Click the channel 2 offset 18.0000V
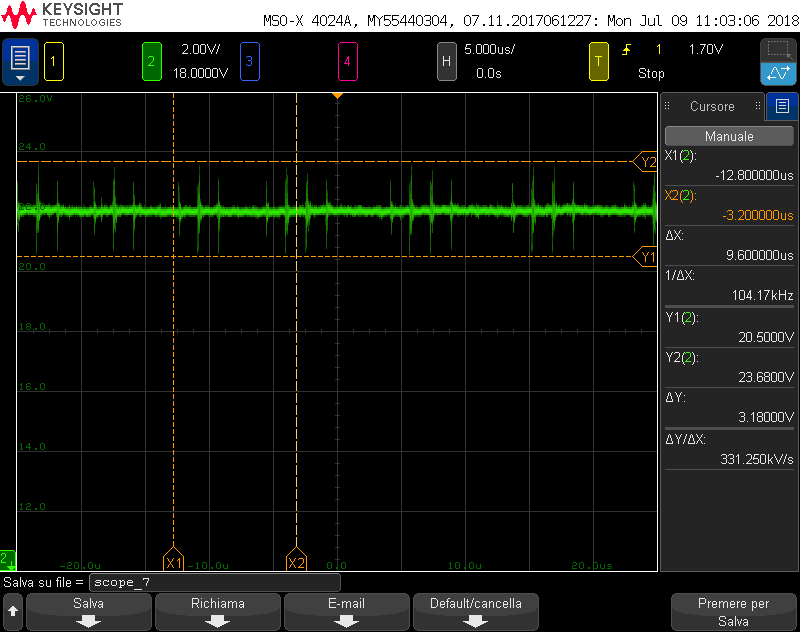 200,73
